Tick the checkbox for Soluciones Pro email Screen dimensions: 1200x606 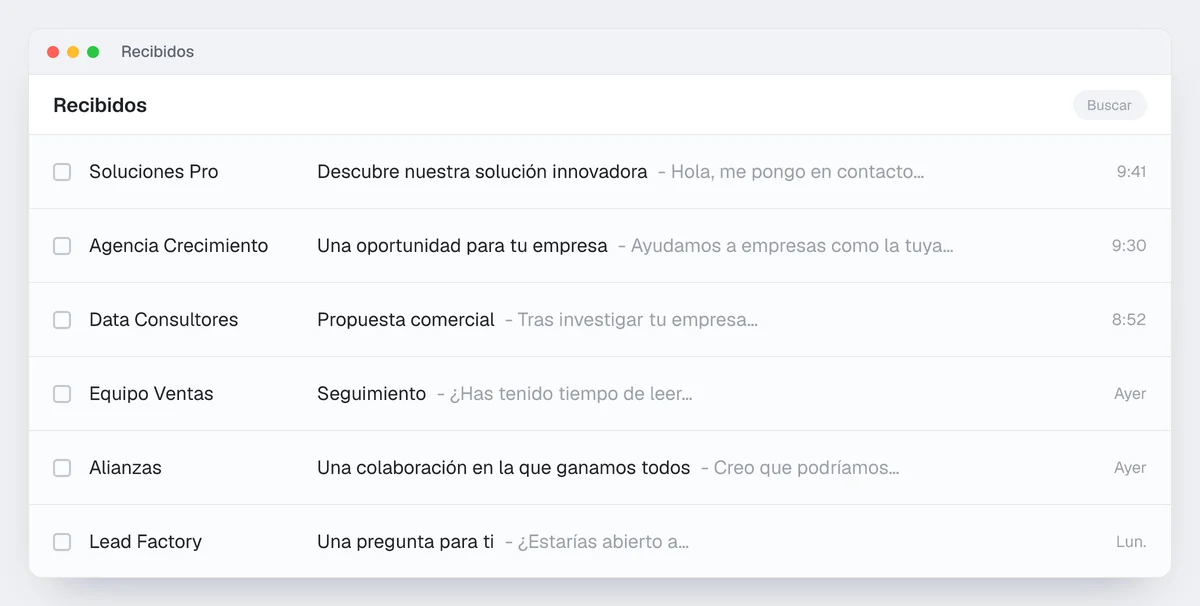pyautogui.click(x=62, y=172)
